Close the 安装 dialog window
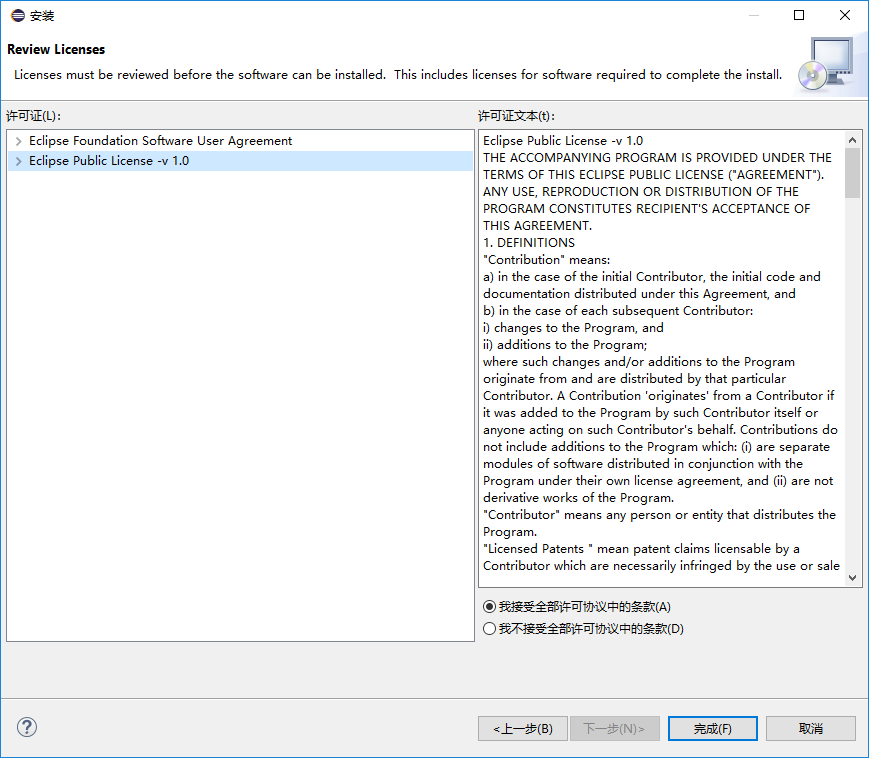The image size is (869, 758). point(845,15)
